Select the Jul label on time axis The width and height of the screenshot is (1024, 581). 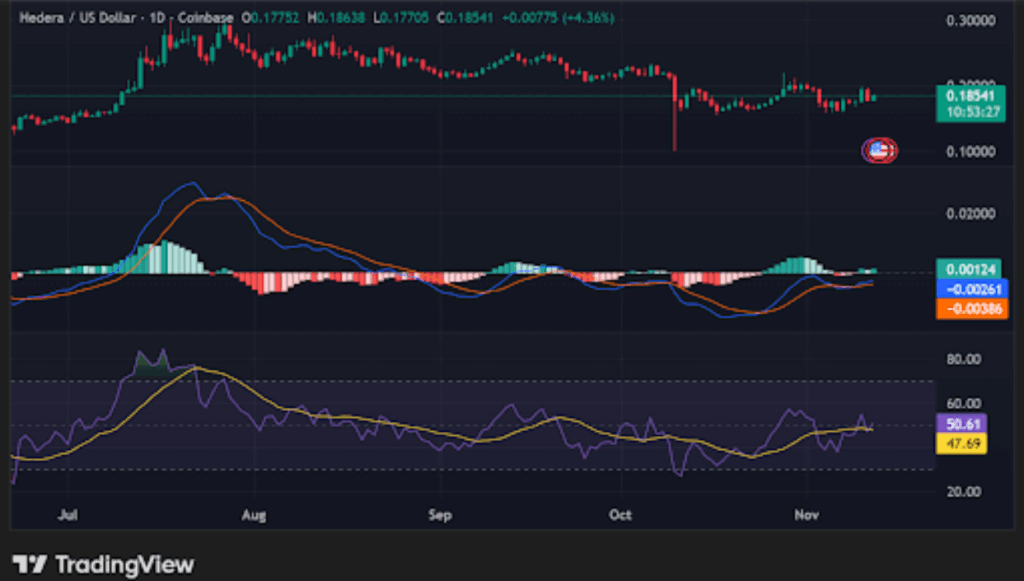point(68,516)
